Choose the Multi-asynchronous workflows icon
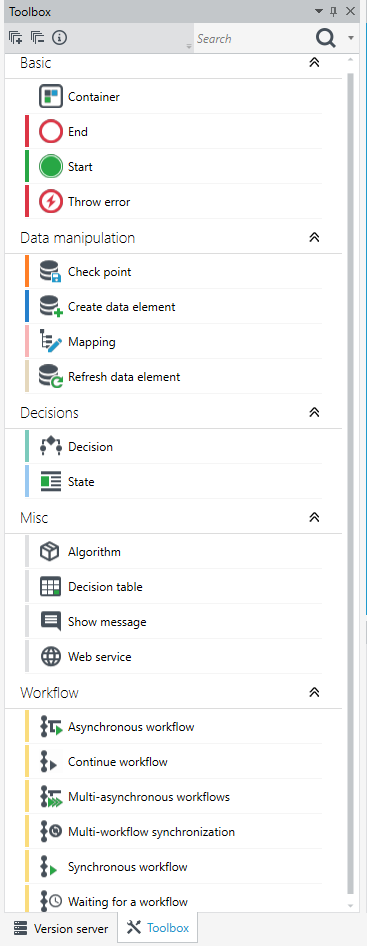The image size is (367, 946). pos(51,797)
